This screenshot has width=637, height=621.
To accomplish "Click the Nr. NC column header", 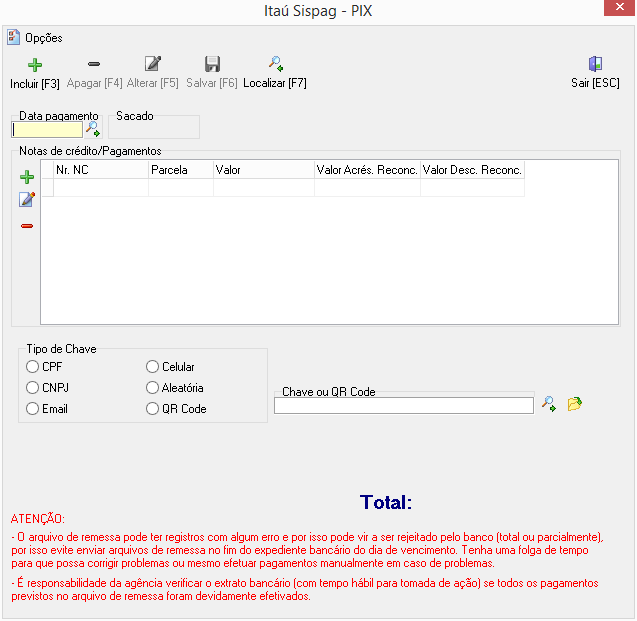I will pyautogui.click(x=101, y=170).
